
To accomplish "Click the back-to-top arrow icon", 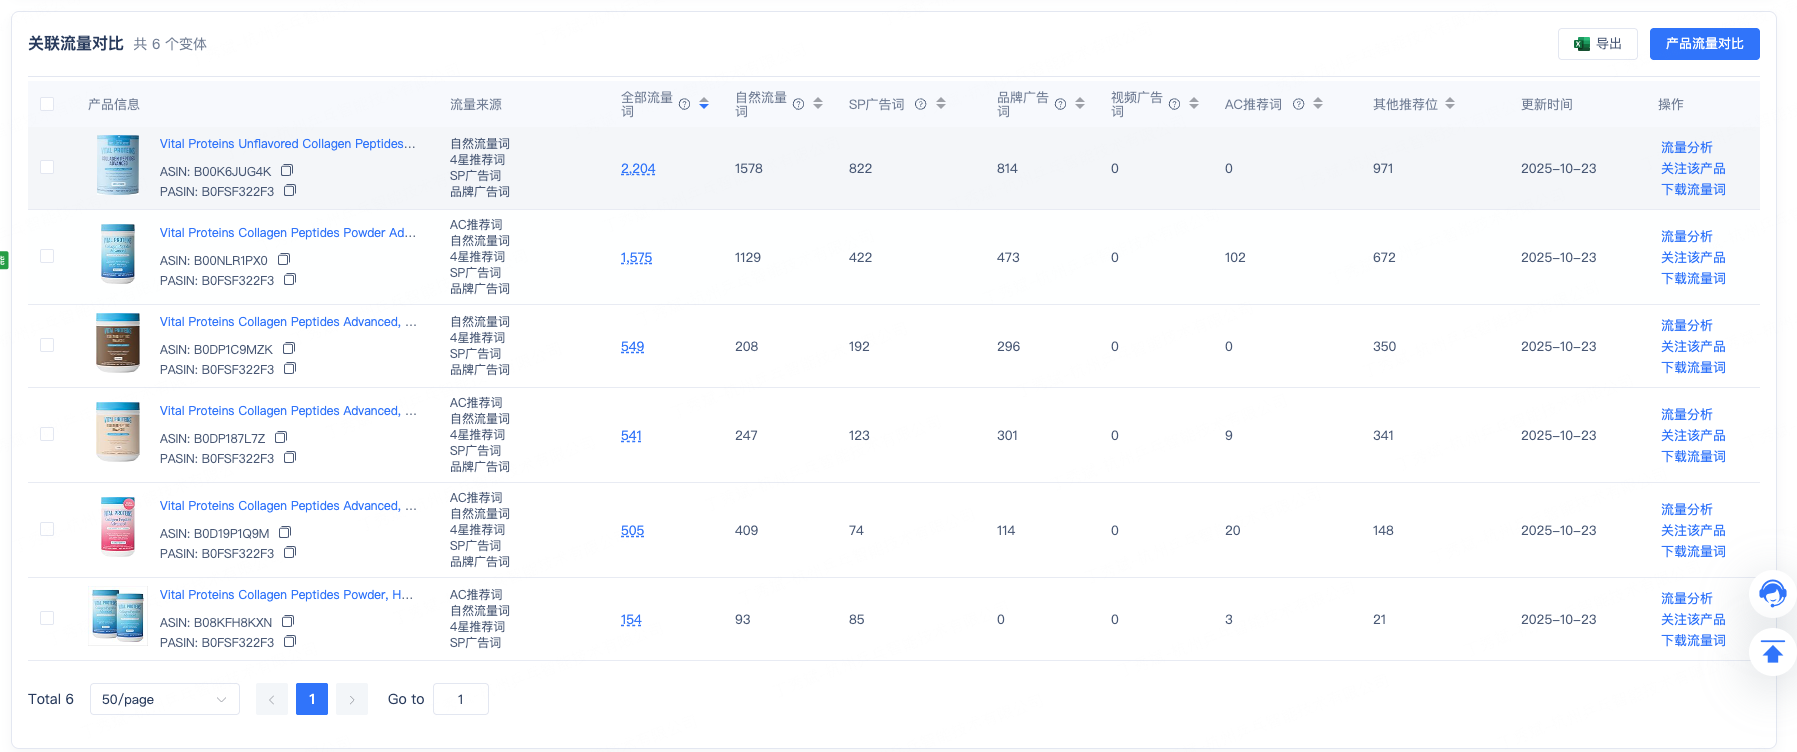I will point(1772,653).
